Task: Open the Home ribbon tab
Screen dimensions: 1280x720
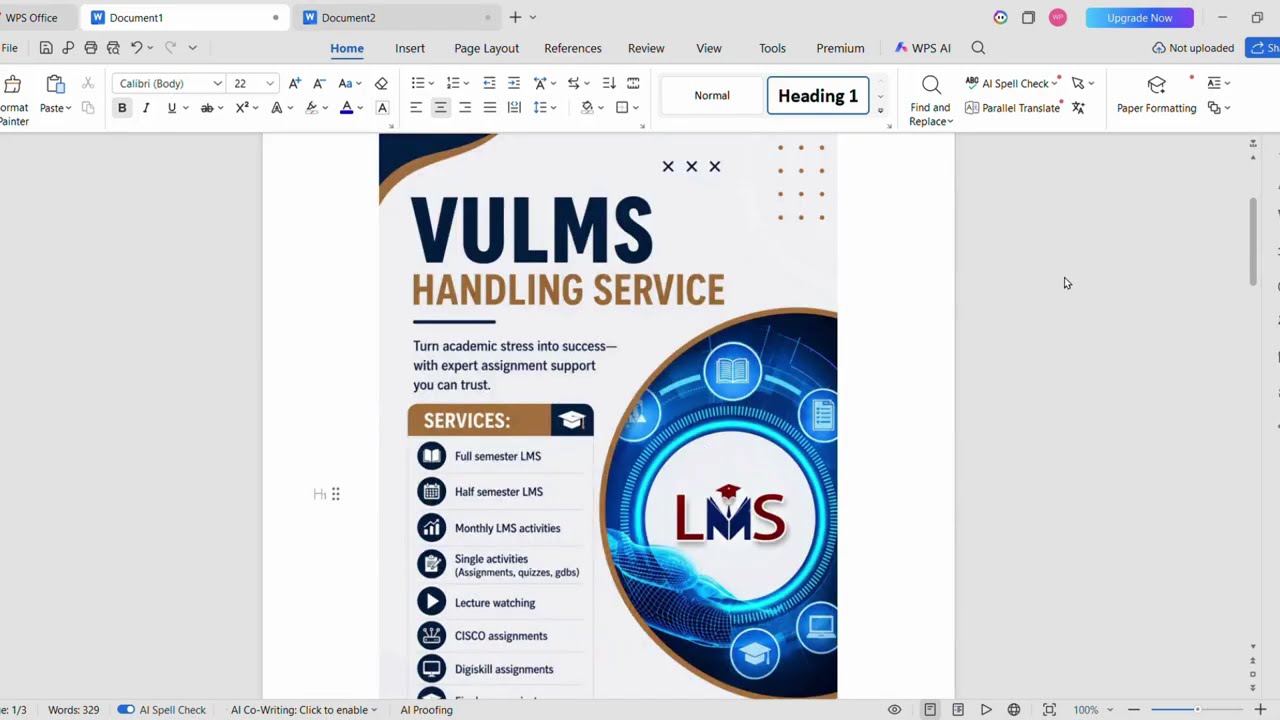Action: click(x=347, y=48)
